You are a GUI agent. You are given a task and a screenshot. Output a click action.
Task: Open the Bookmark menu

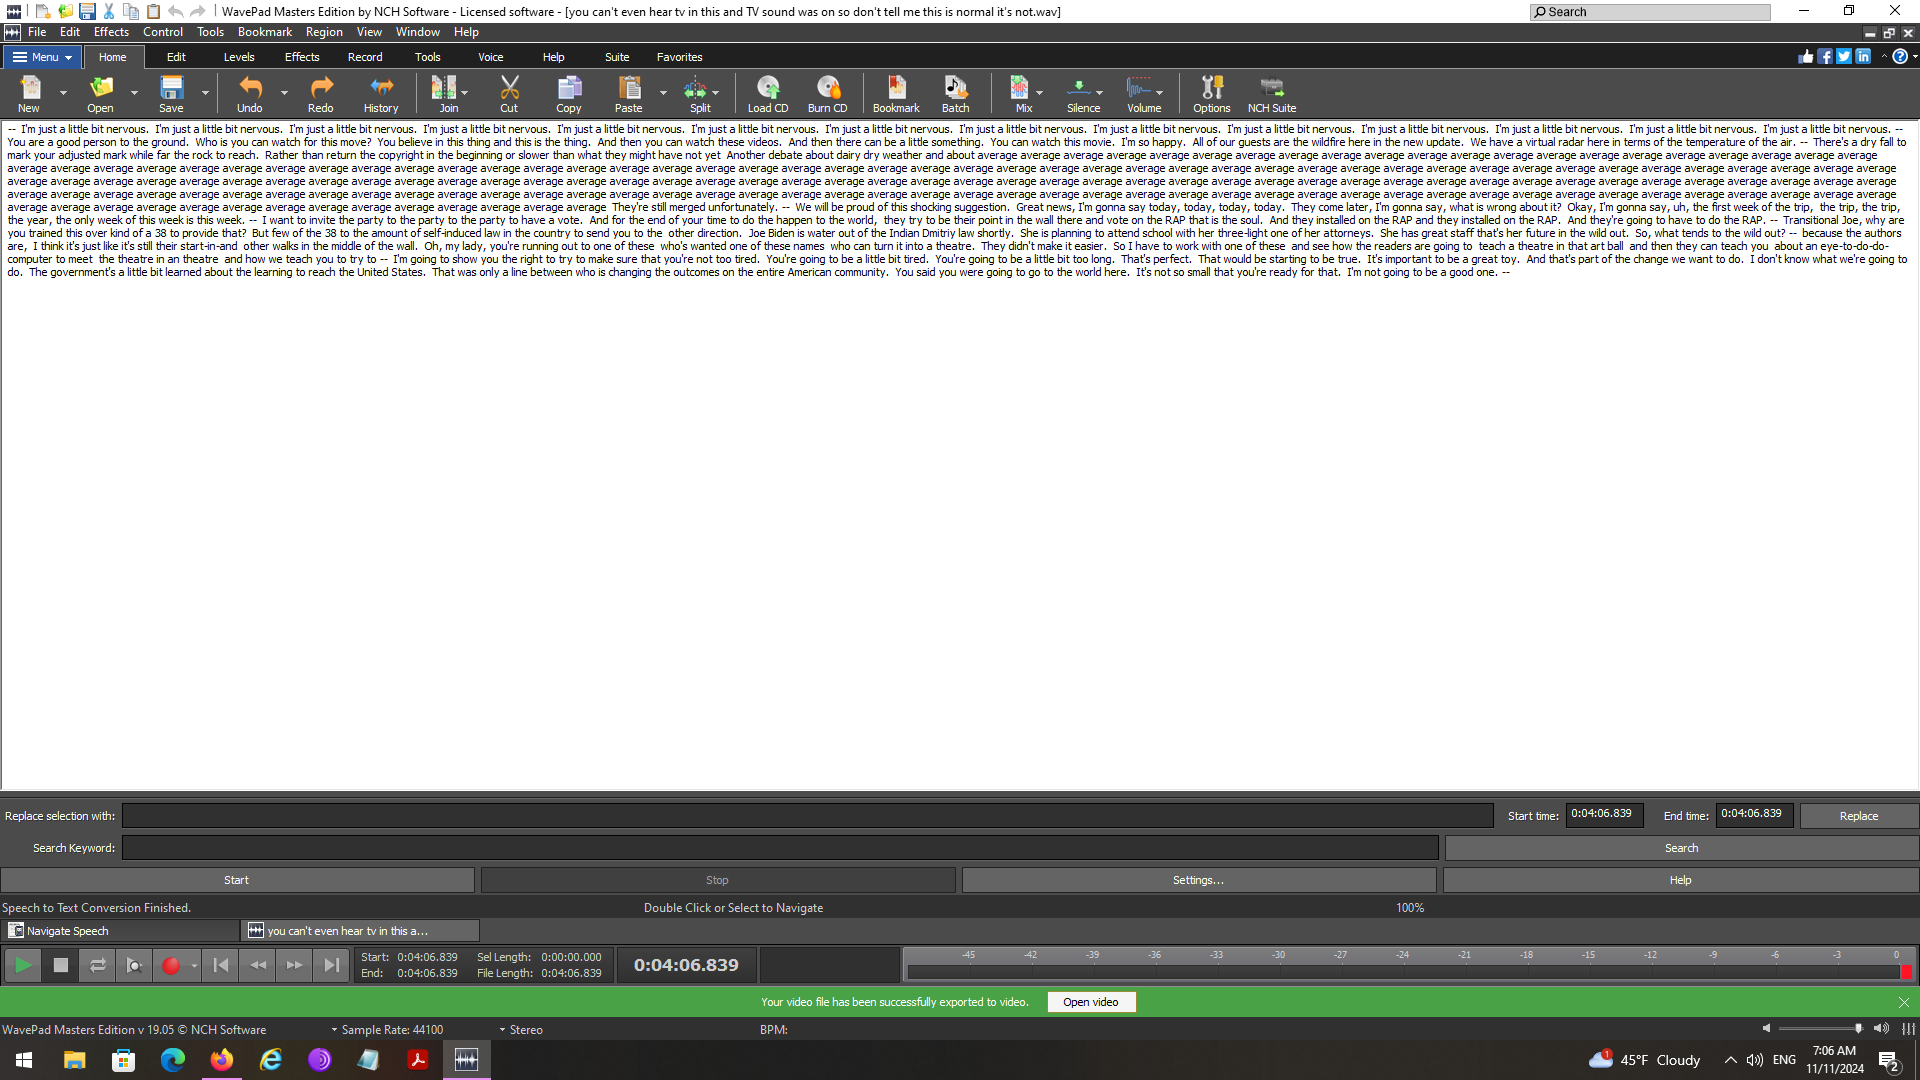[x=264, y=32]
